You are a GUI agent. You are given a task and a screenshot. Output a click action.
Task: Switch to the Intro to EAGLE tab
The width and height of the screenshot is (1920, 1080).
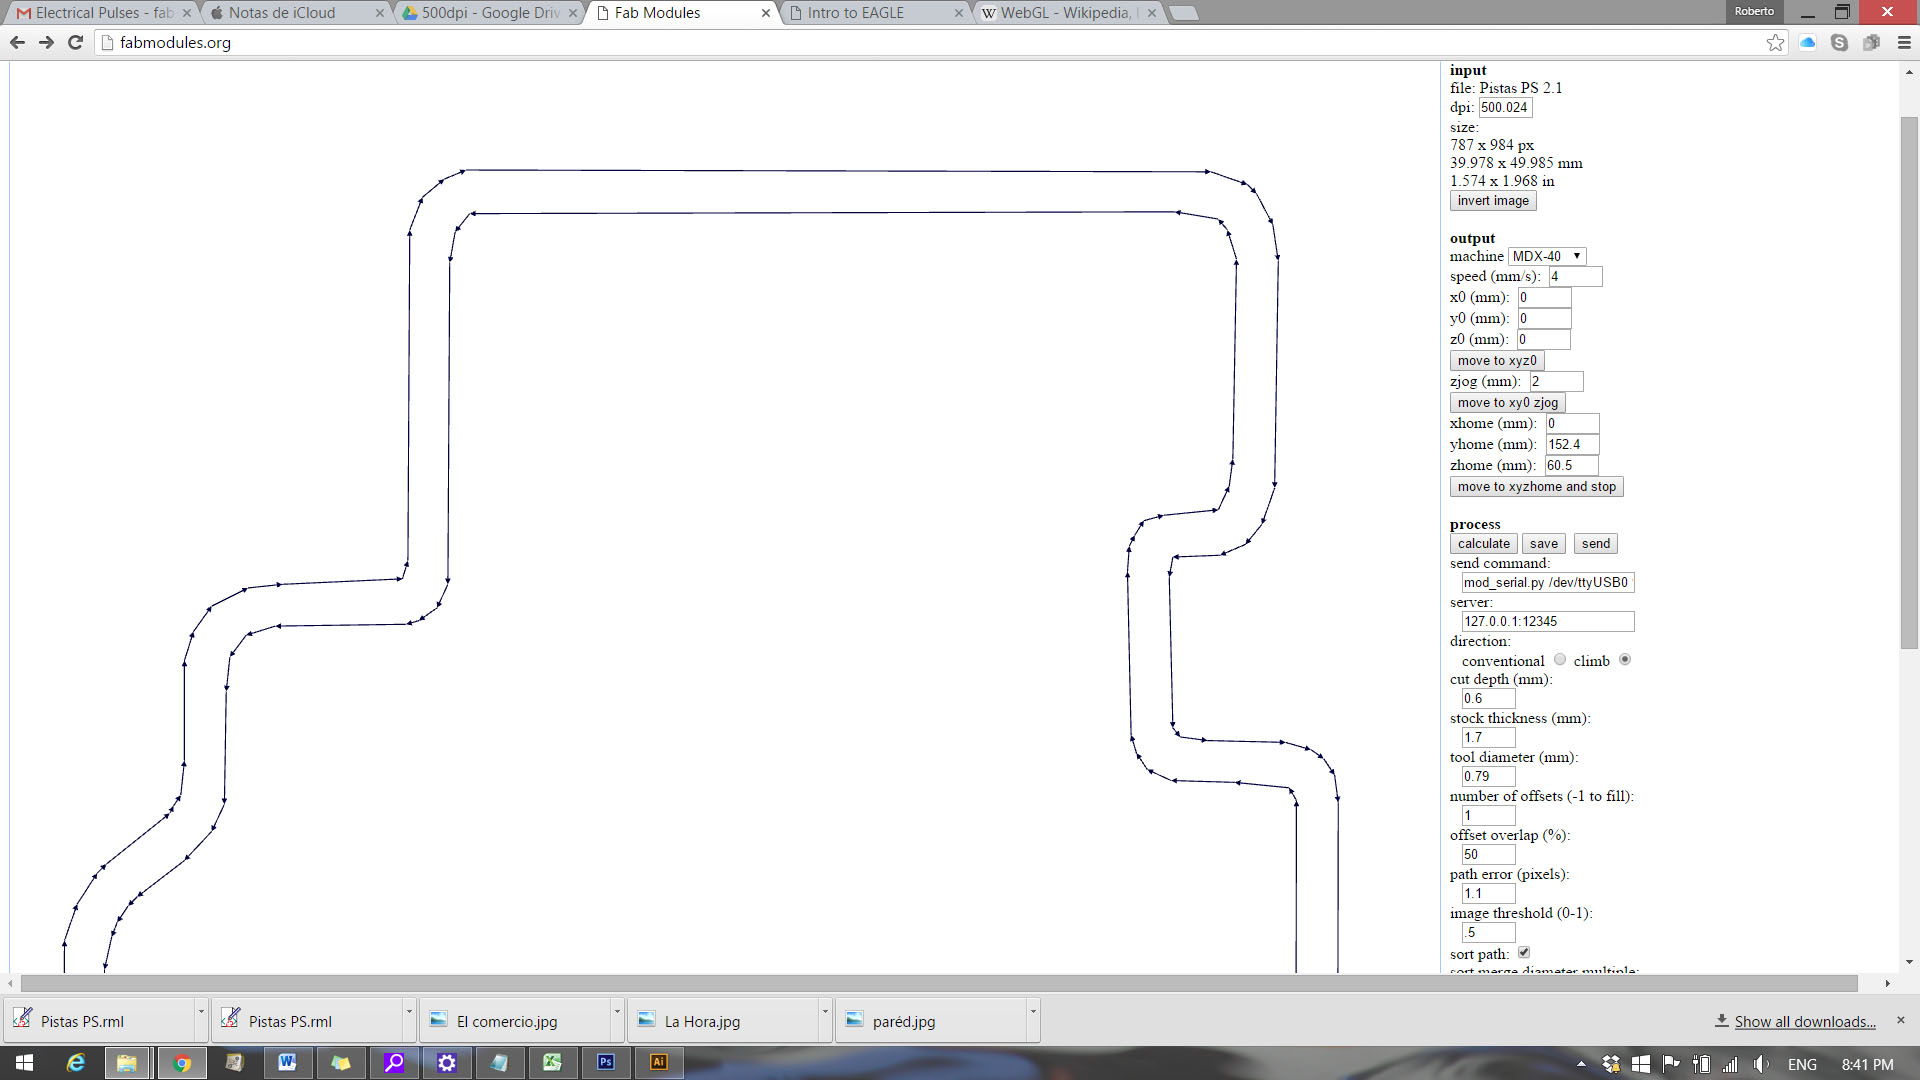tap(870, 13)
